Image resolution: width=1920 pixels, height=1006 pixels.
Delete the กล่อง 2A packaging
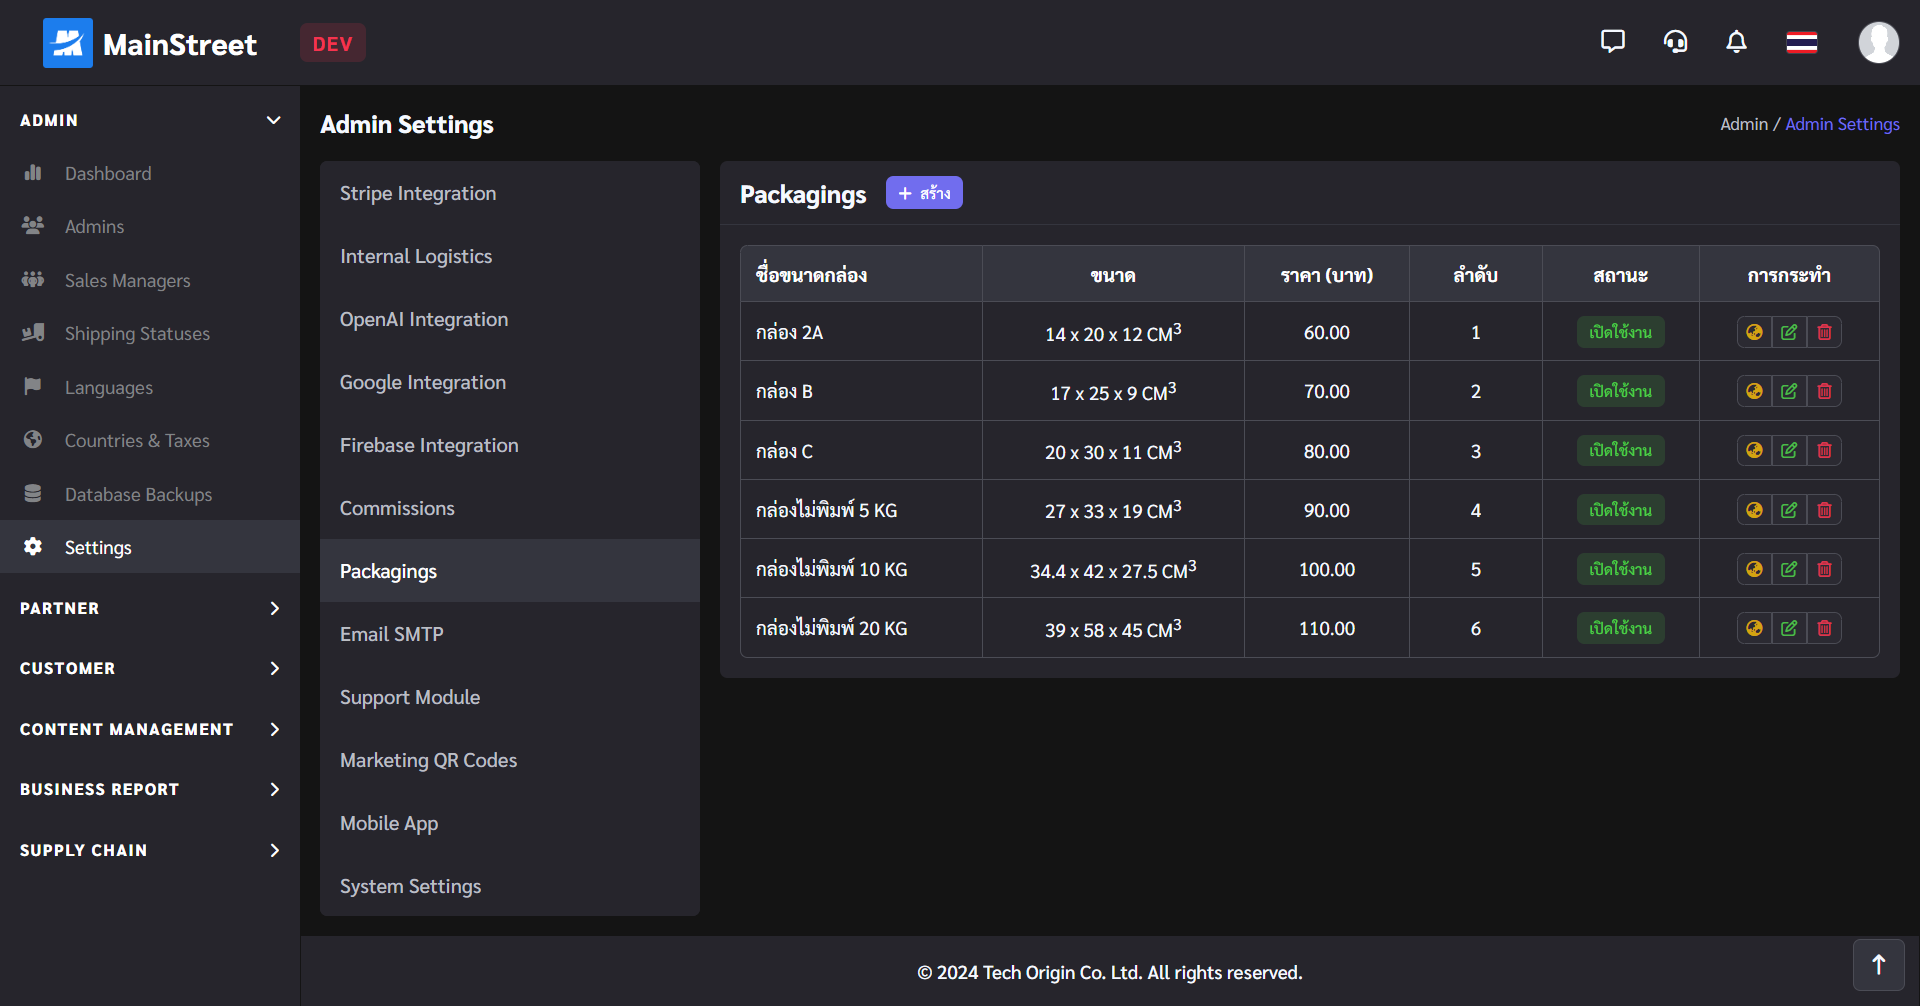[1824, 332]
